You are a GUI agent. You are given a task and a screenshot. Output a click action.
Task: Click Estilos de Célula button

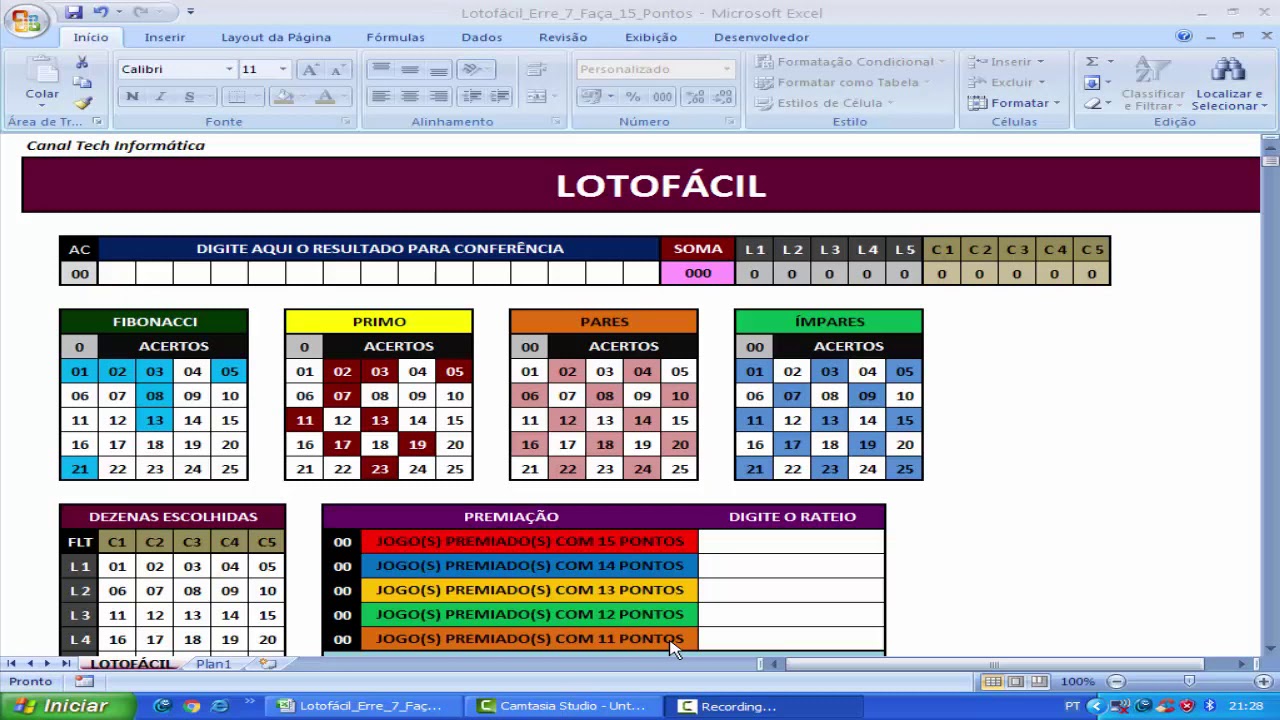pos(824,103)
